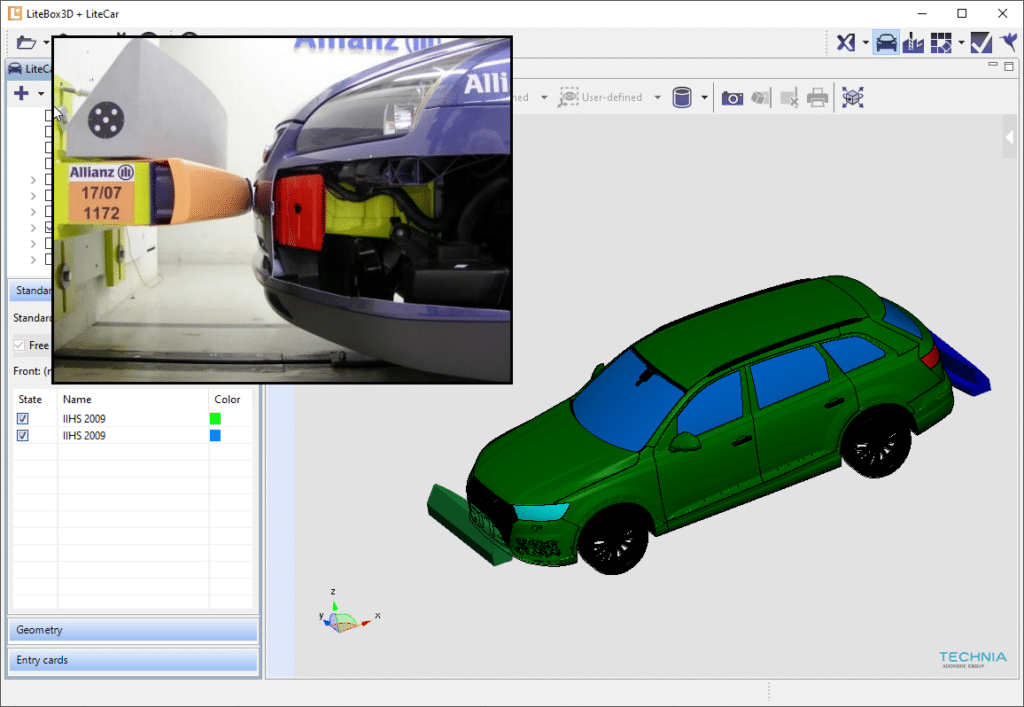Screen dimensions: 1024x707
Task: Expand the bottommost chevron in the LiteCar tree
Action: pos(33,260)
